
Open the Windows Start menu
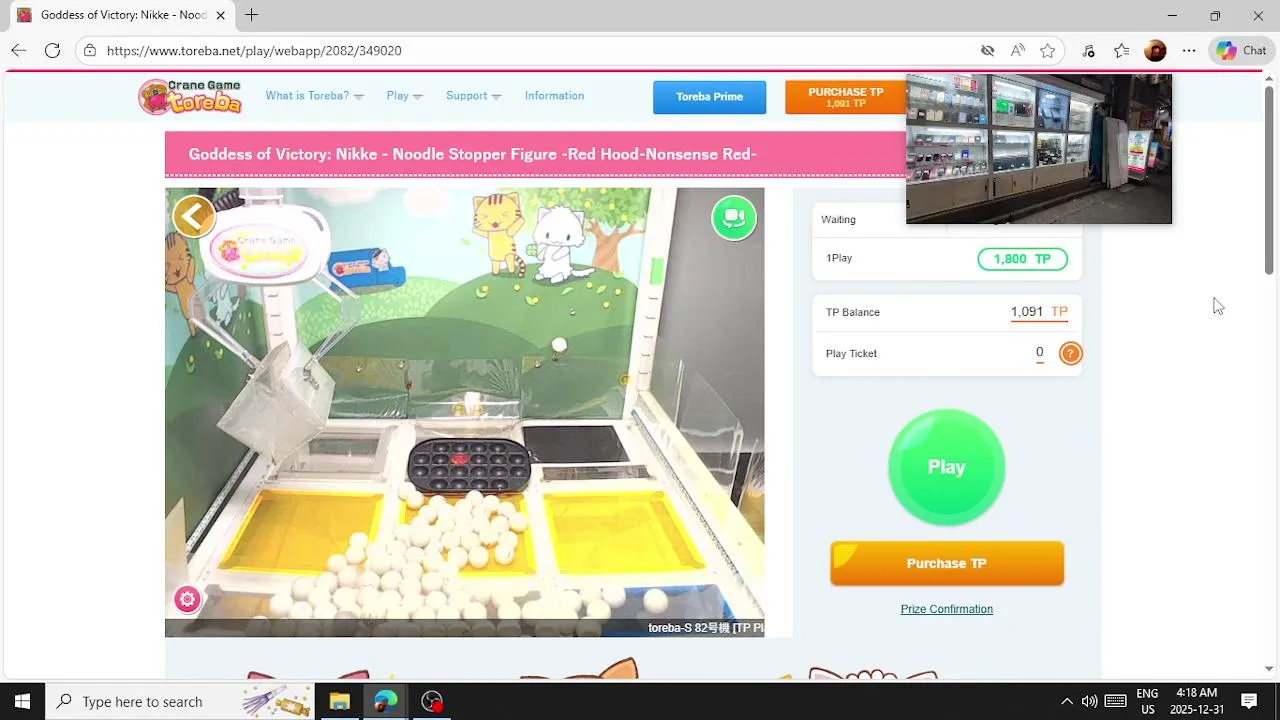(x=22, y=701)
